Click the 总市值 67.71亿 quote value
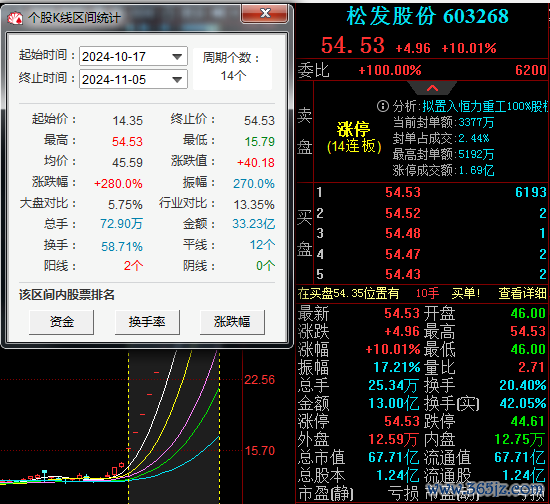This screenshot has width=550, height=504. click(394, 457)
